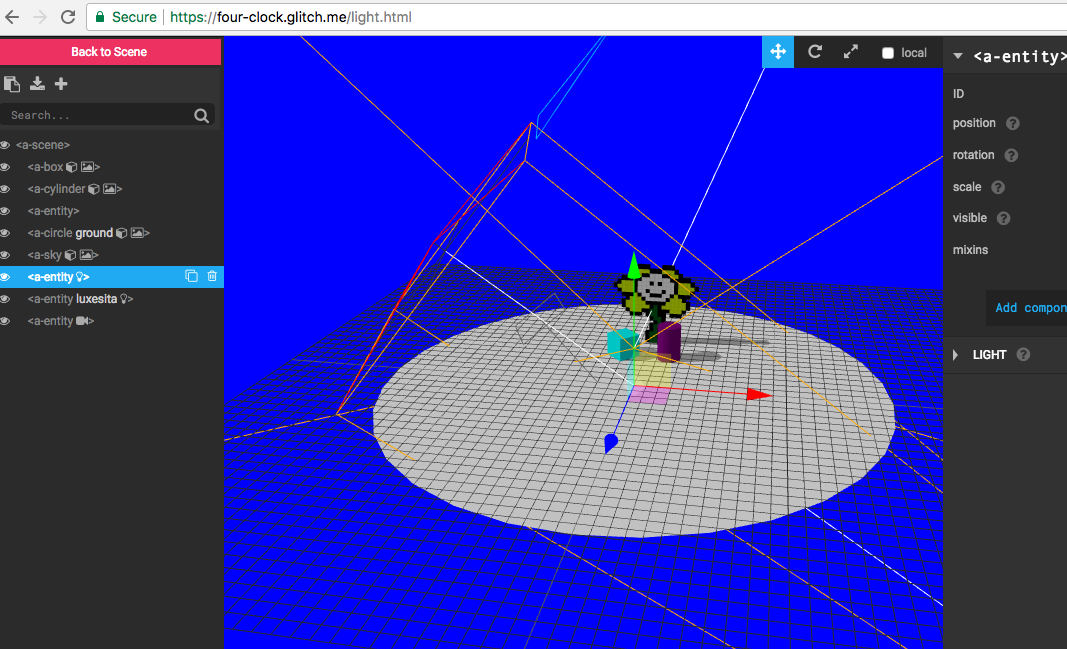Image resolution: width=1067 pixels, height=649 pixels.
Task: Click light bulb icon on luxesita
Action: [x=124, y=299]
